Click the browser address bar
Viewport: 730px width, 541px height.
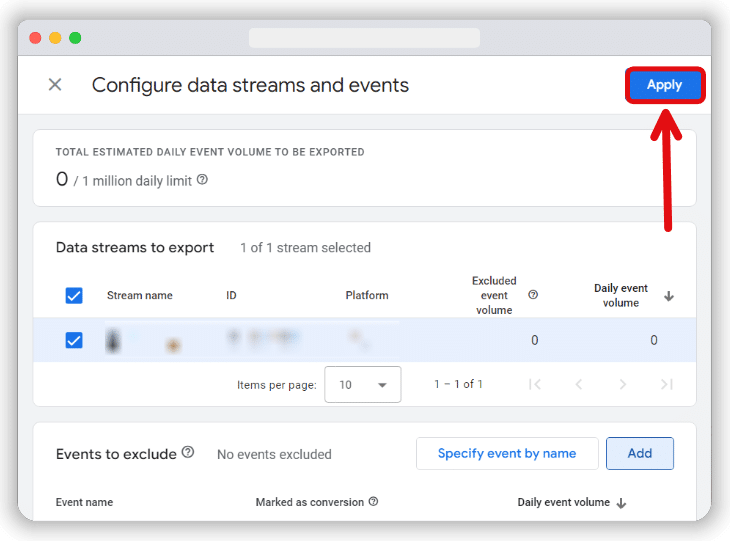click(364, 38)
